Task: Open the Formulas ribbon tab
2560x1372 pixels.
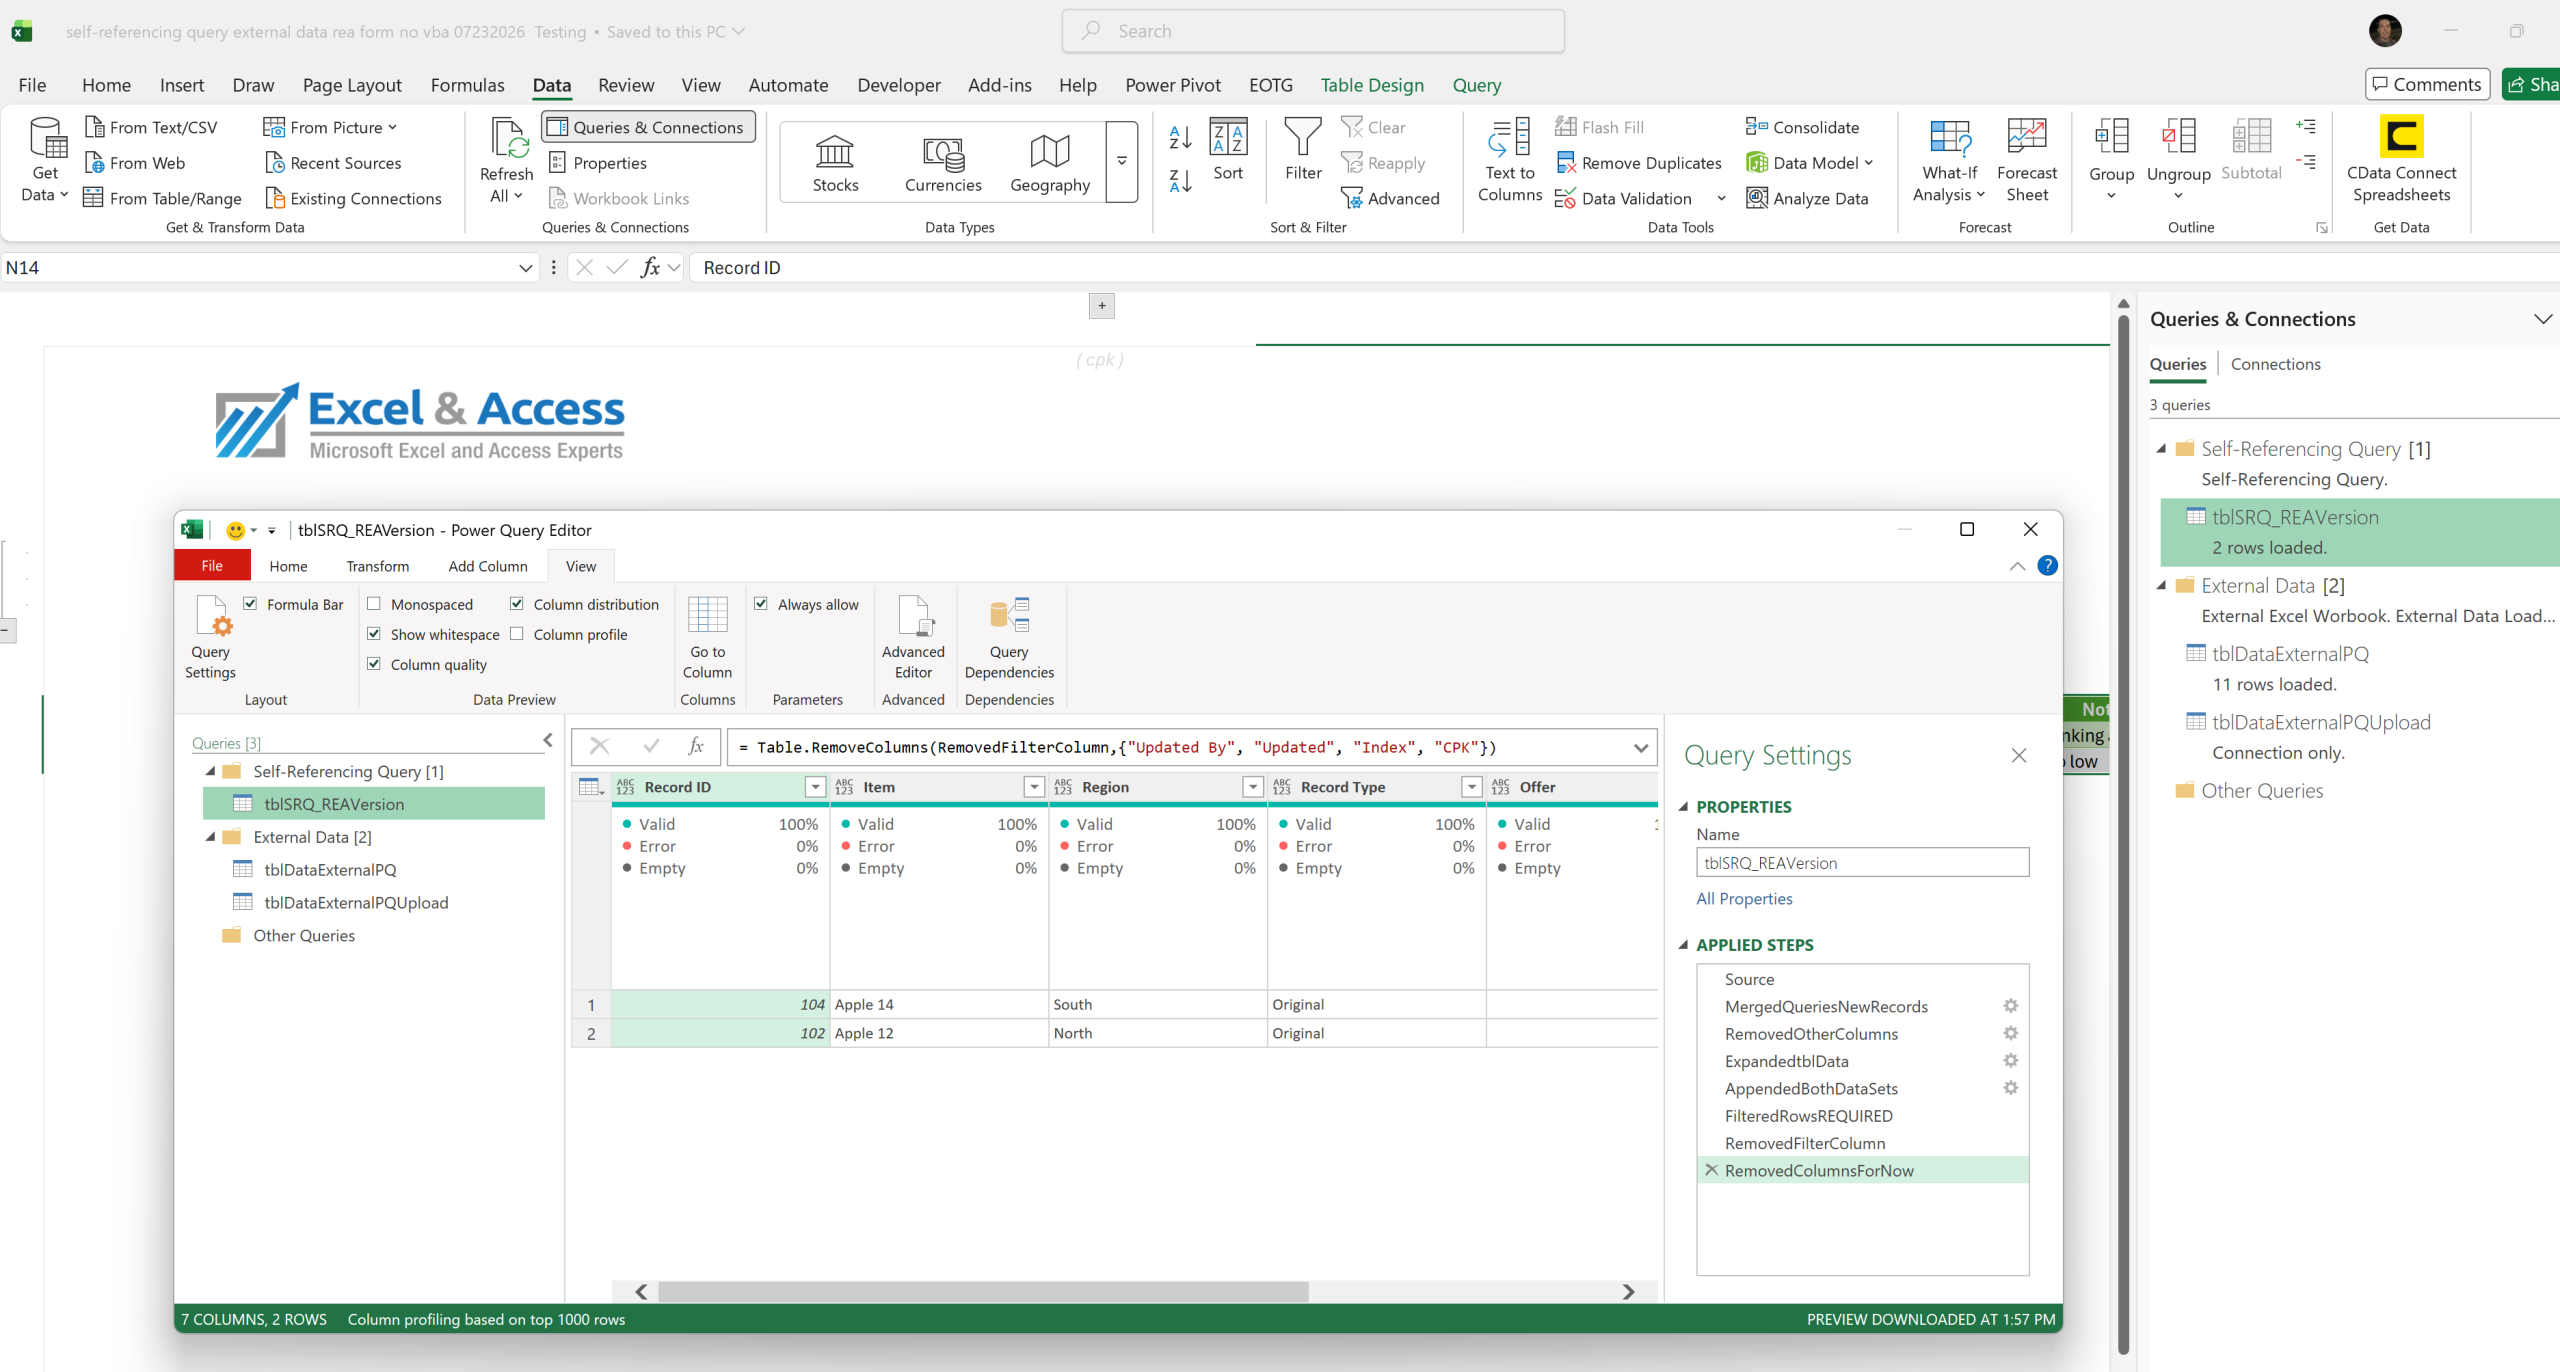Action: coord(467,85)
